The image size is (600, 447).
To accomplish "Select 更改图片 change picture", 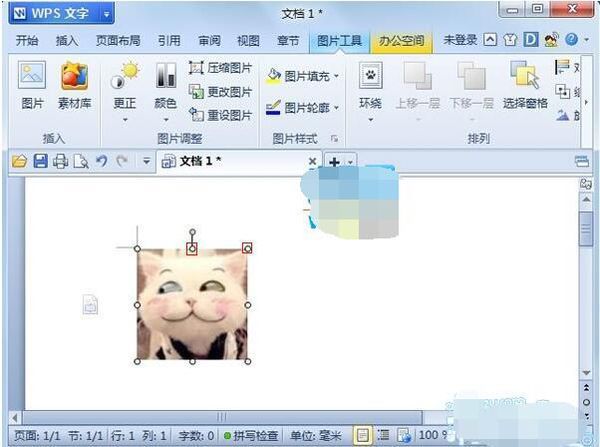I will coord(220,91).
